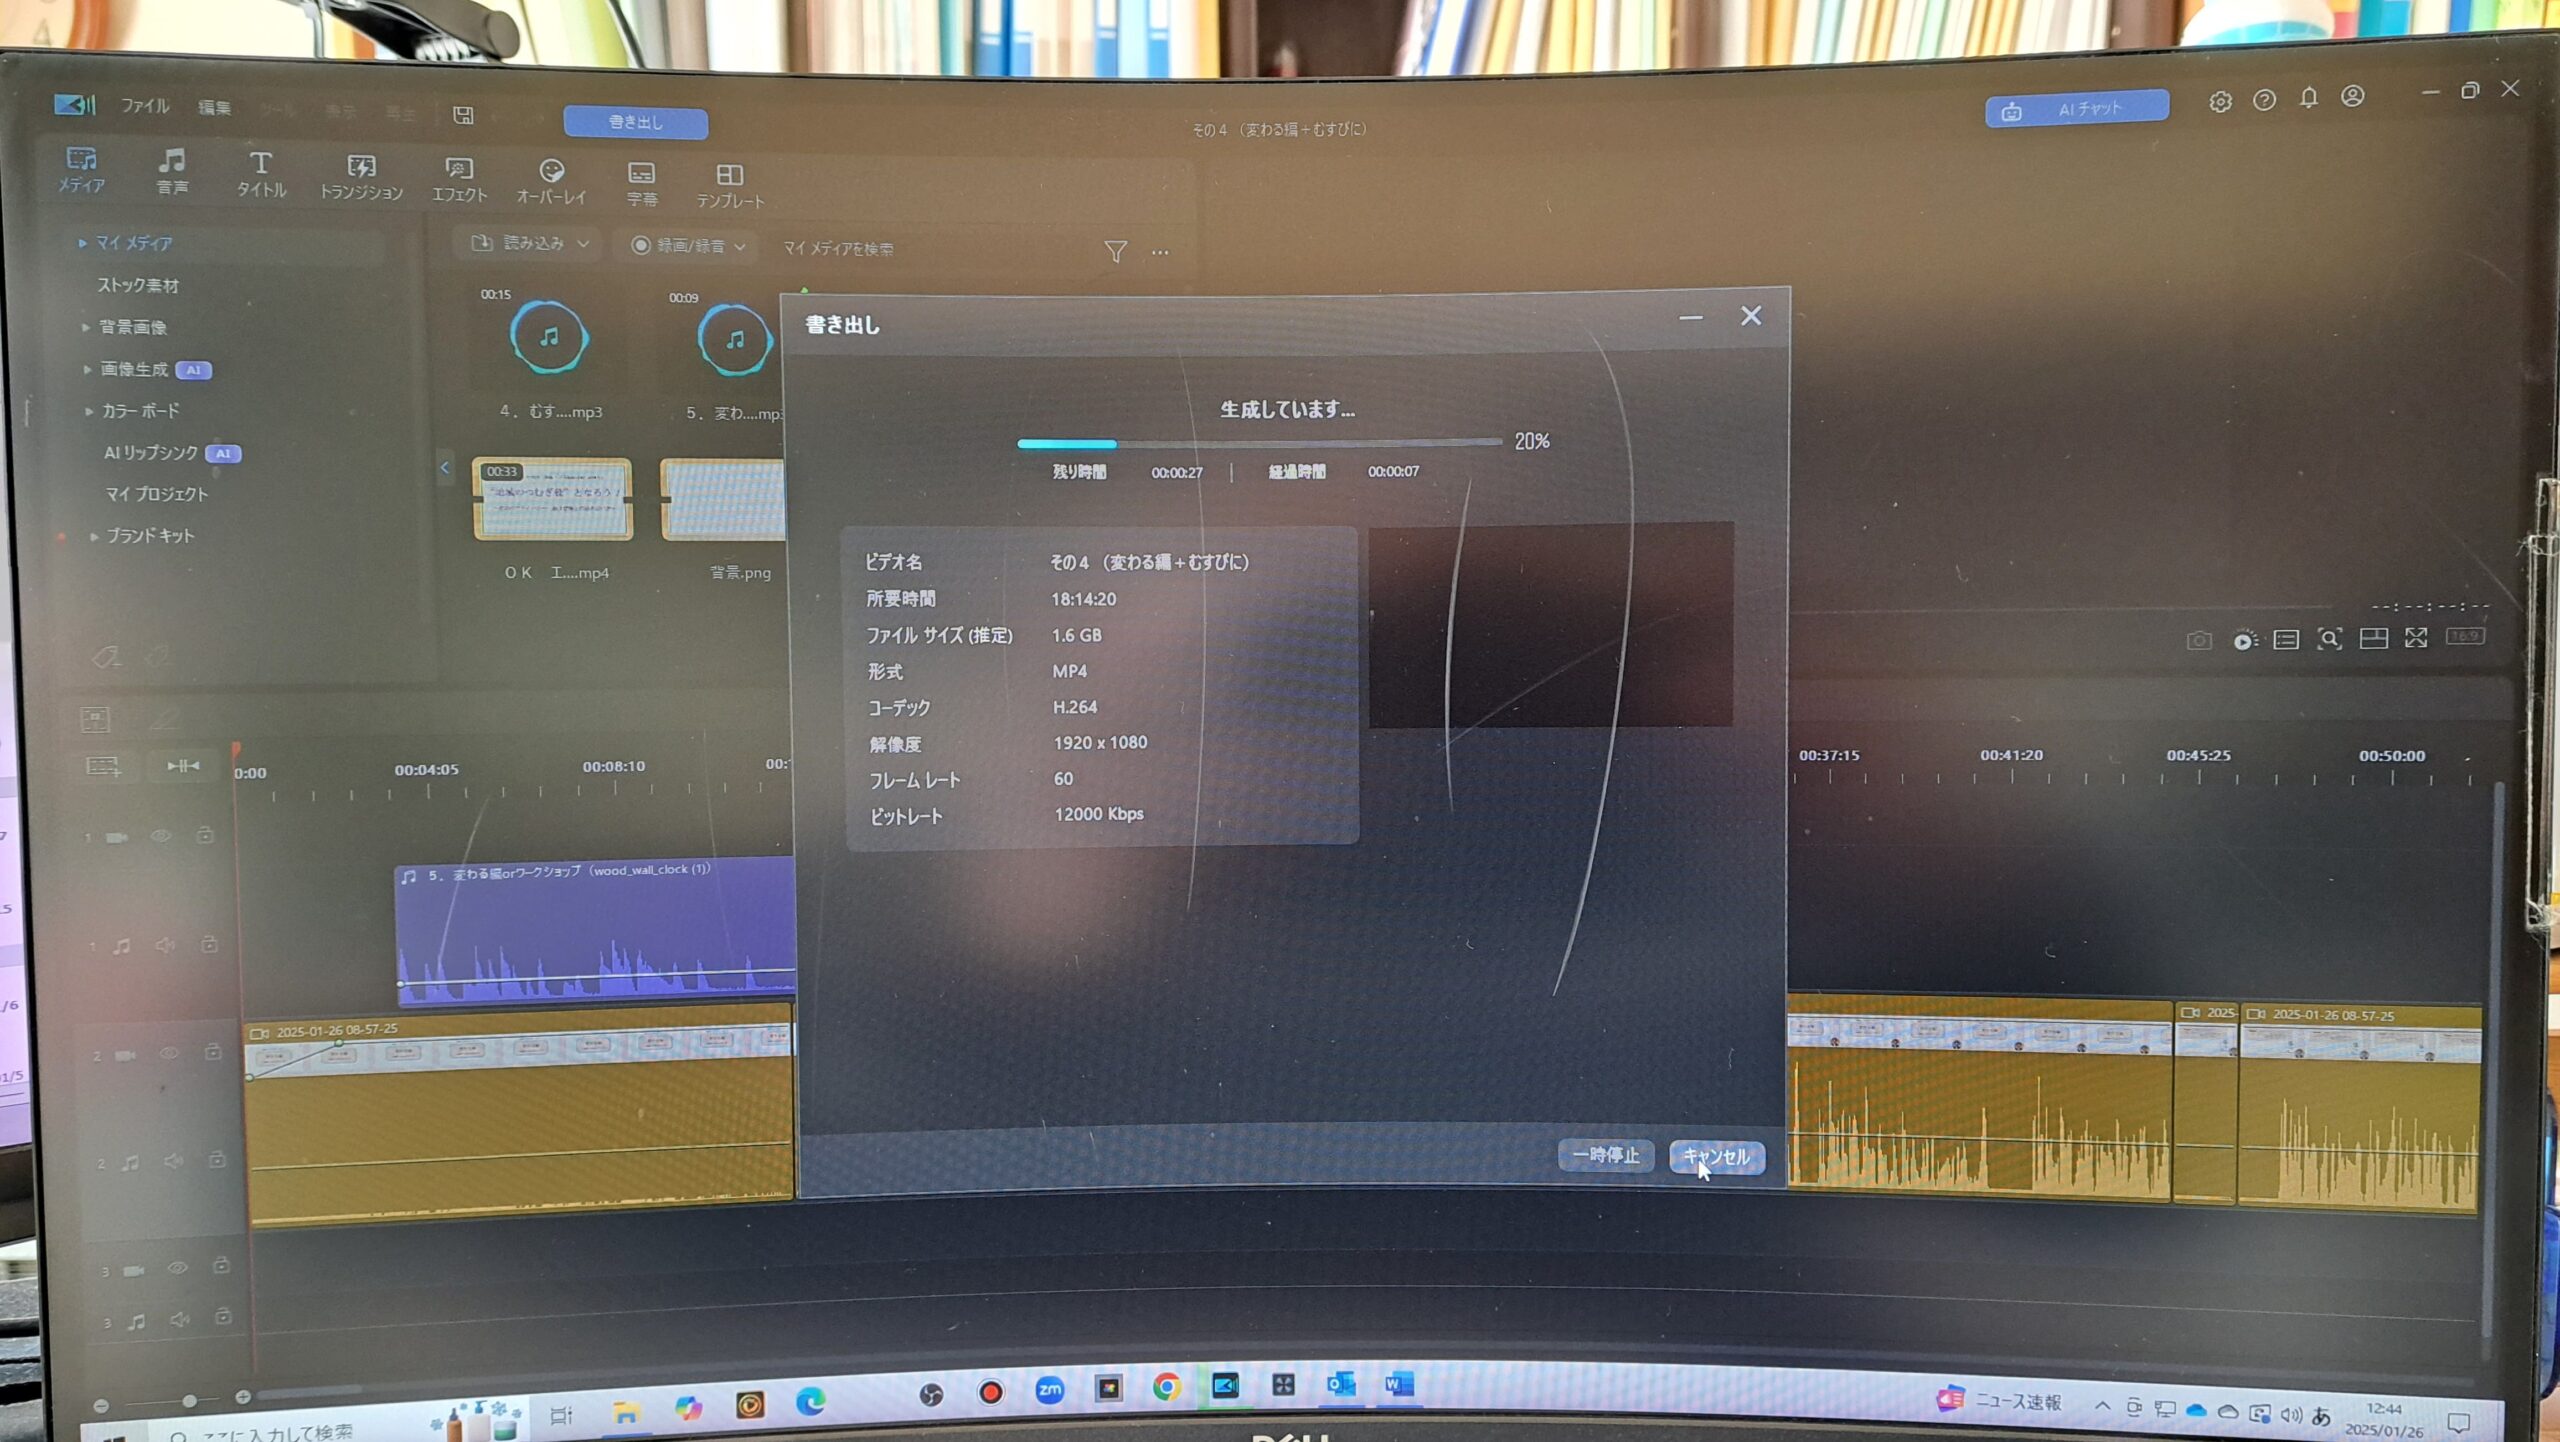This screenshot has width=2560, height=1442.
Task: Click the timeline zoom slider handle
Action: (x=189, y=1400)
